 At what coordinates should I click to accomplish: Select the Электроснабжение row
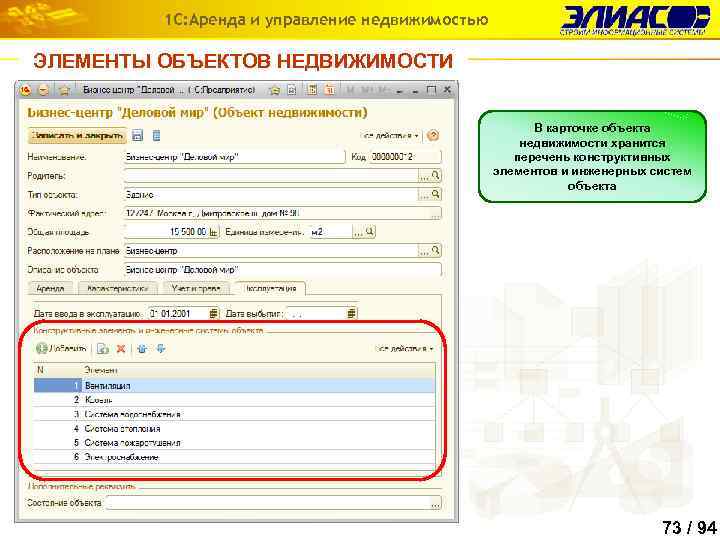tap(234, 457)
